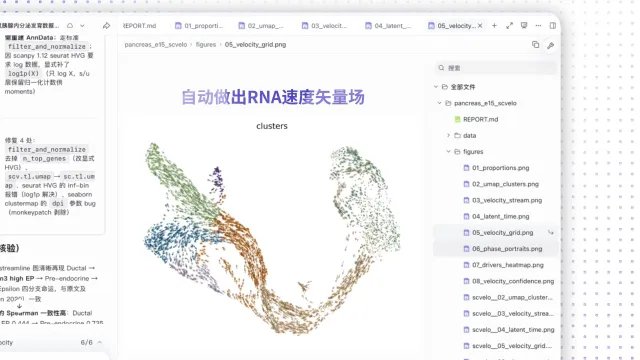Collapse the pancreas_e15_scvelo folder

[439, 103]
